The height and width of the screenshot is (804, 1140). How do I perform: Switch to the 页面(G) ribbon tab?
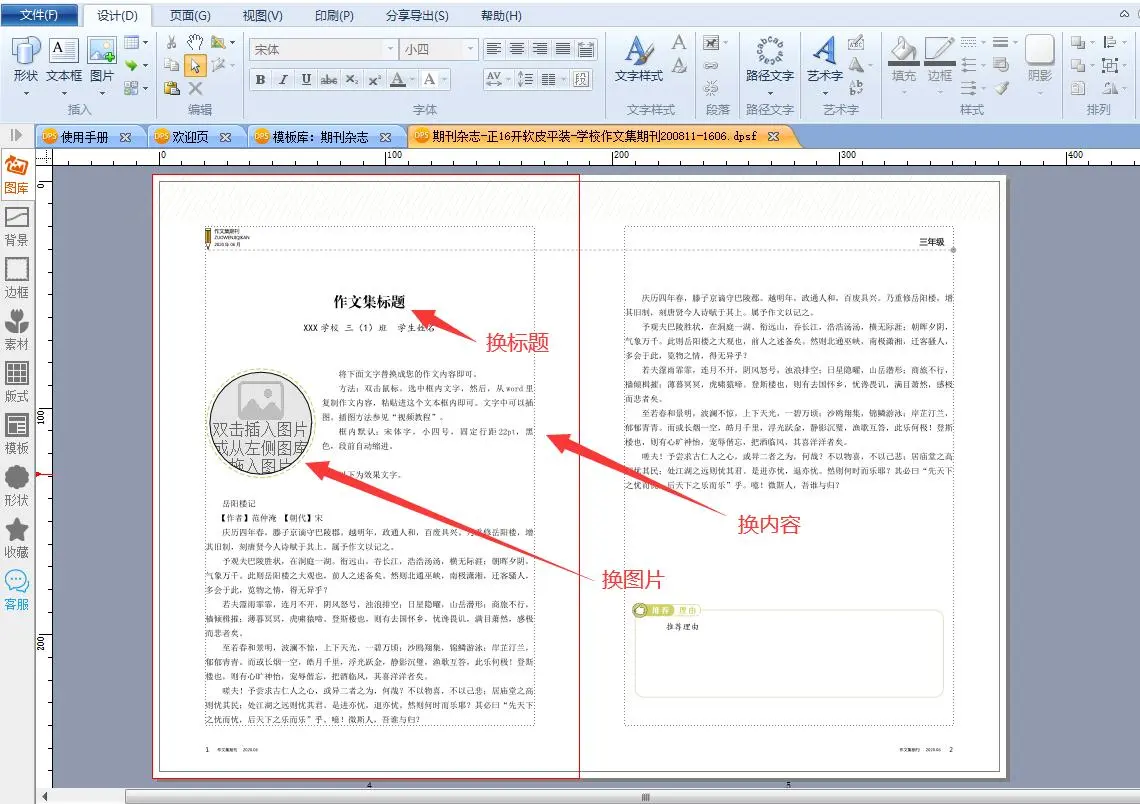click(x=190, y=15)
